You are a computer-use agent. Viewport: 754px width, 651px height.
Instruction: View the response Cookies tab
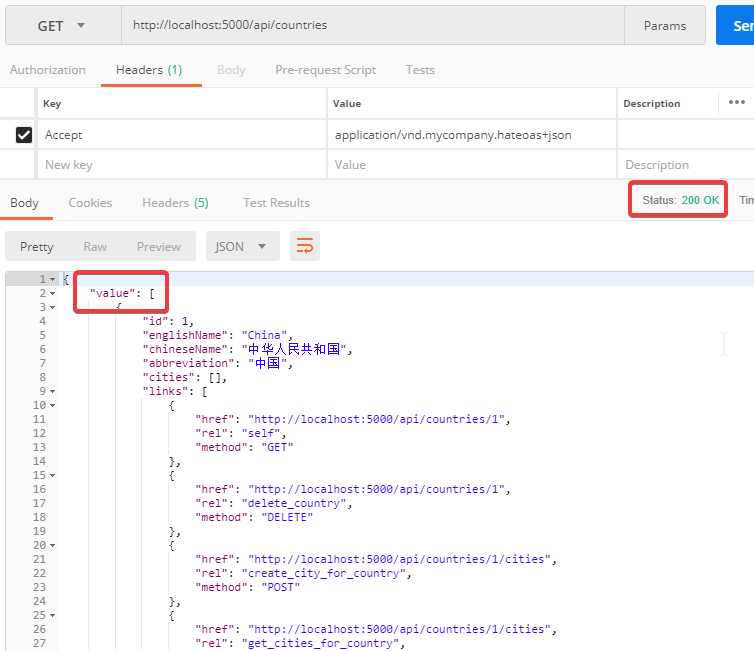pos(90,203)
